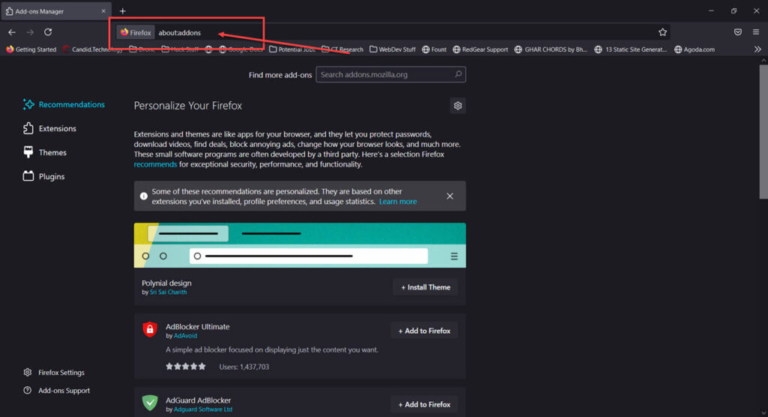Open the Firefox application menu
768x417 pixels.
pos(756,32)
